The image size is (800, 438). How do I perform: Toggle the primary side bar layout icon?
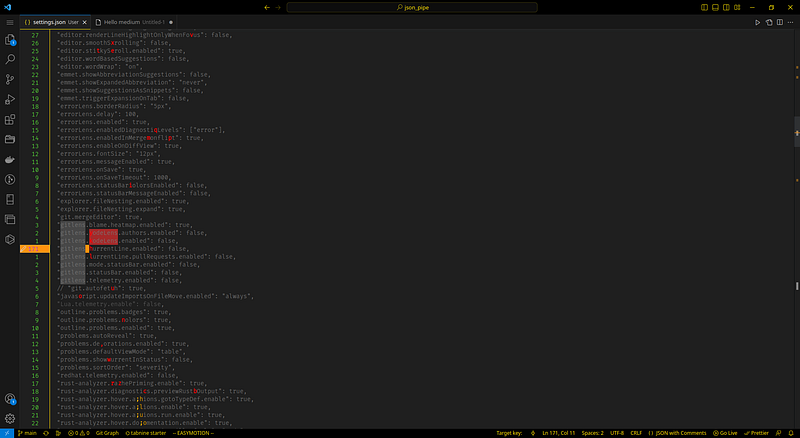(x=704, y=7)
